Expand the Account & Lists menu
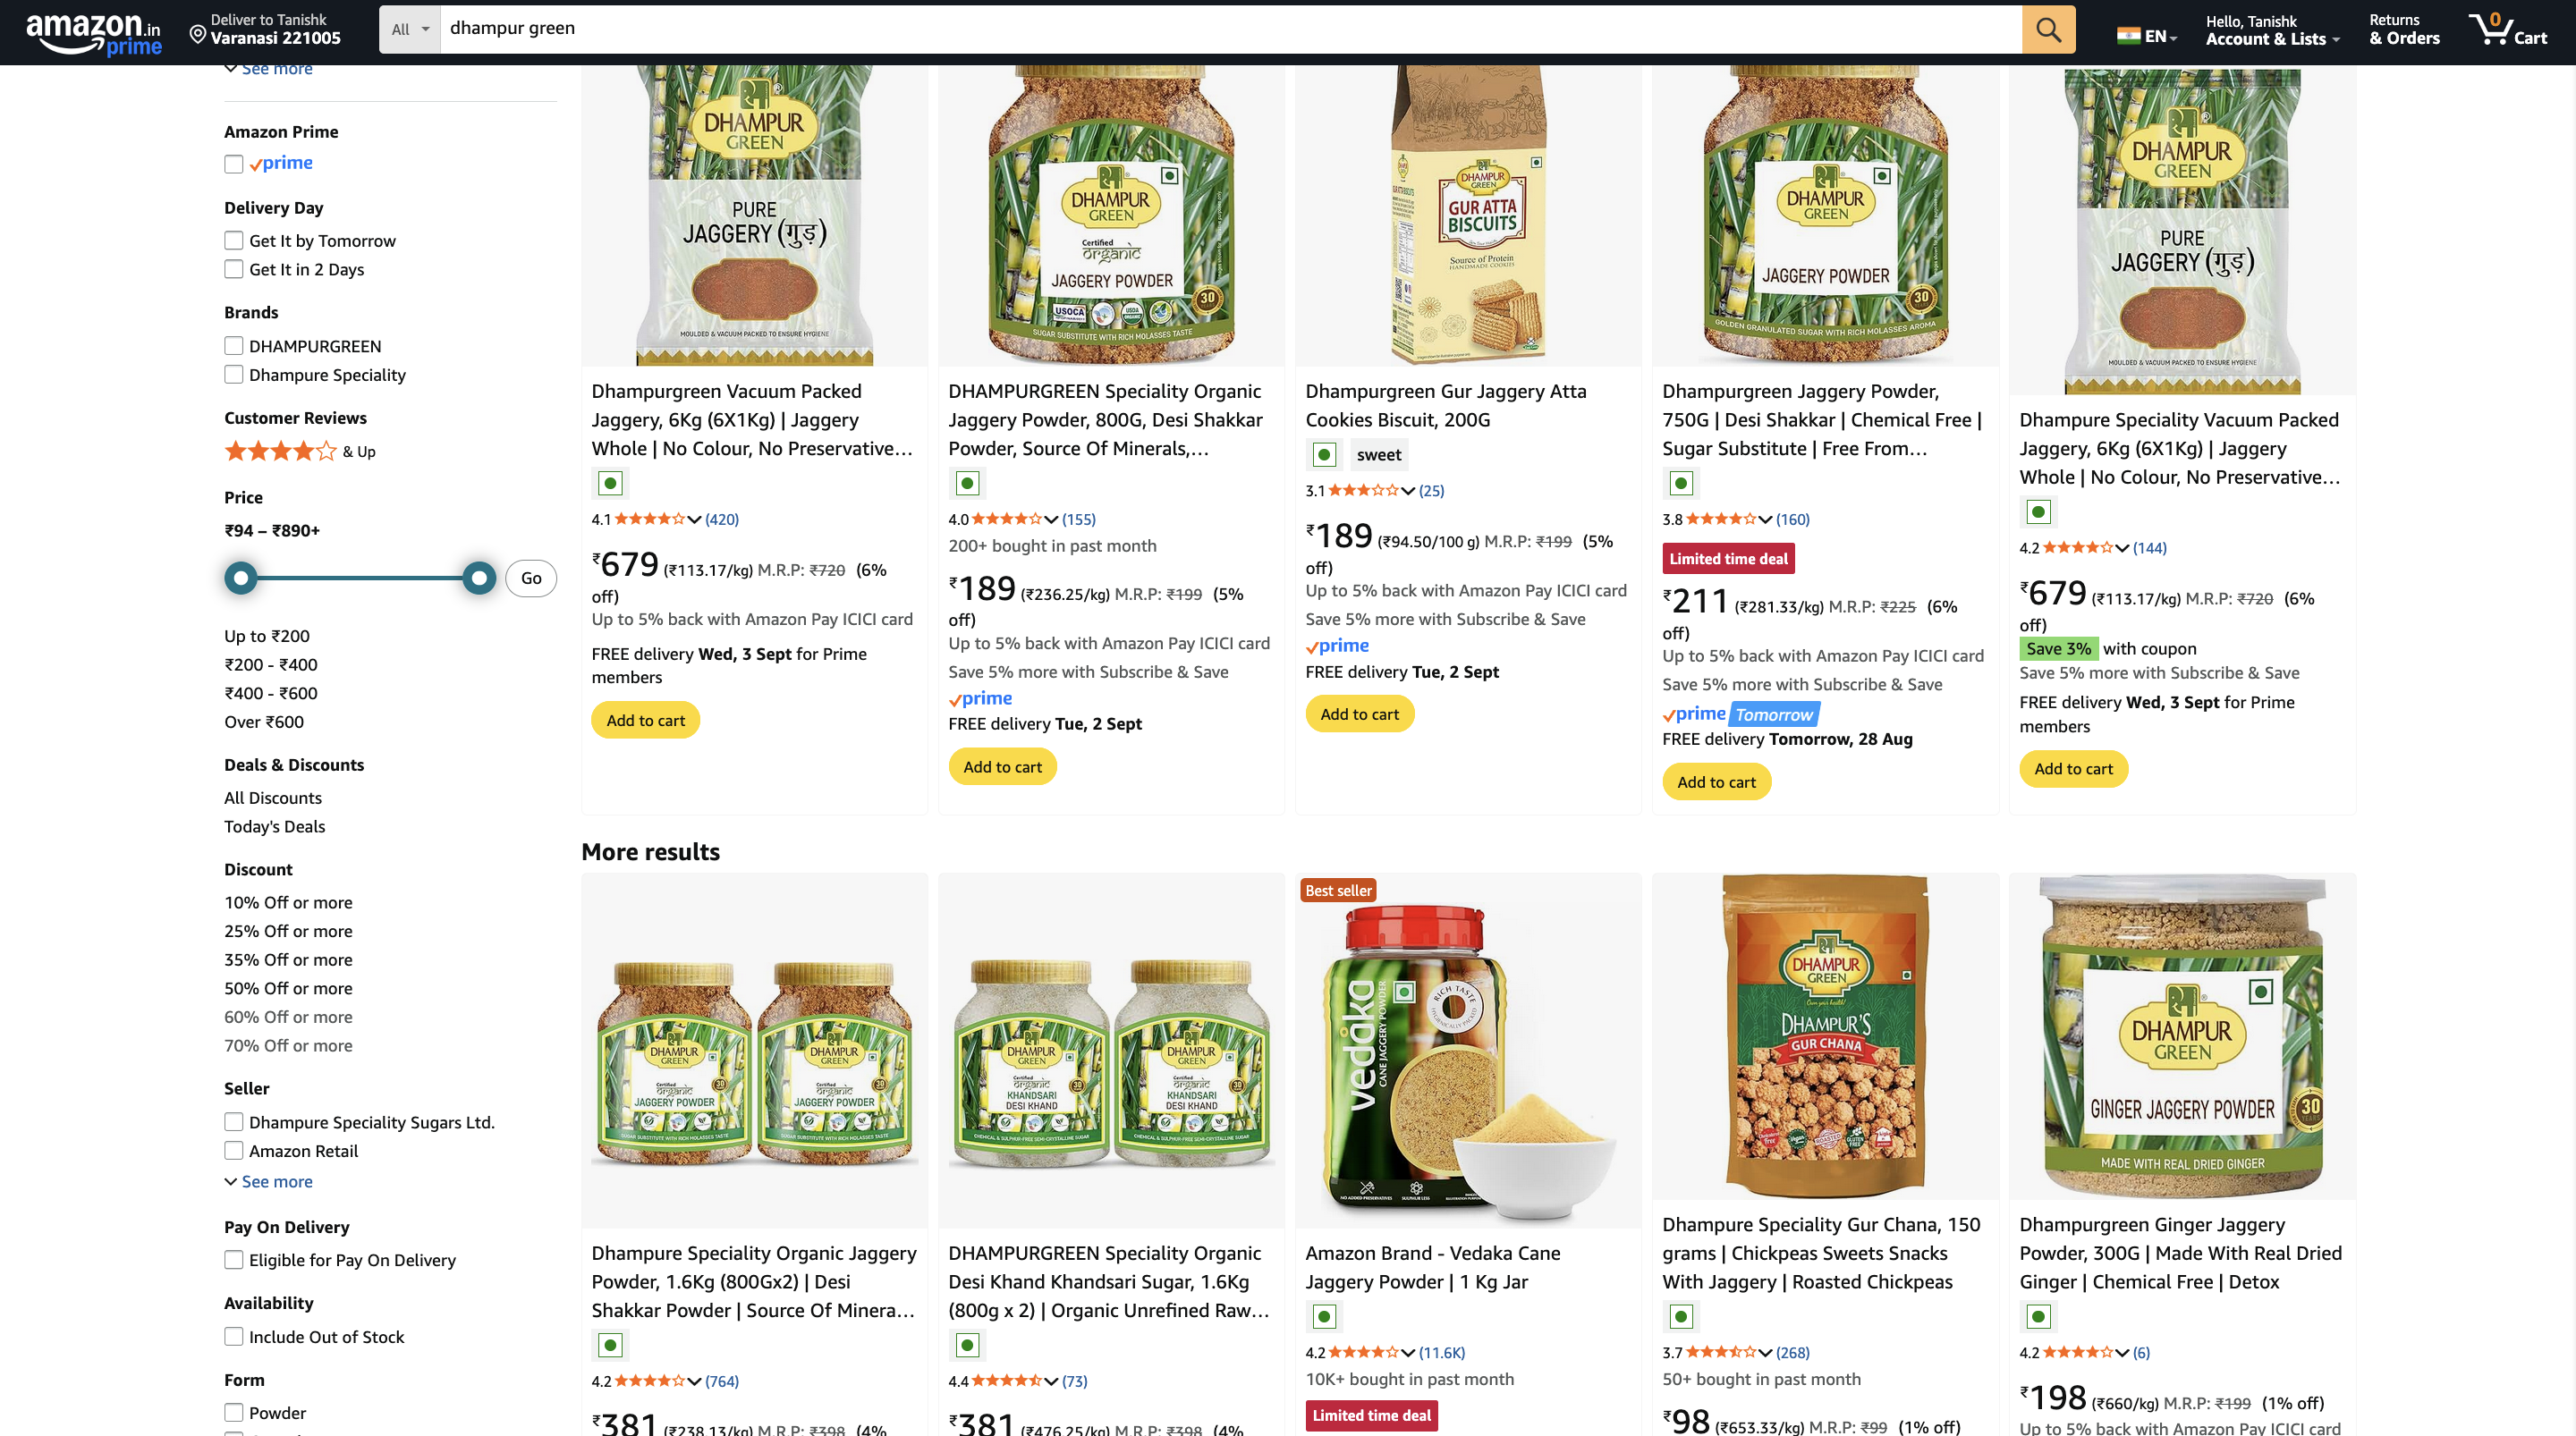 pos(2272,30)
